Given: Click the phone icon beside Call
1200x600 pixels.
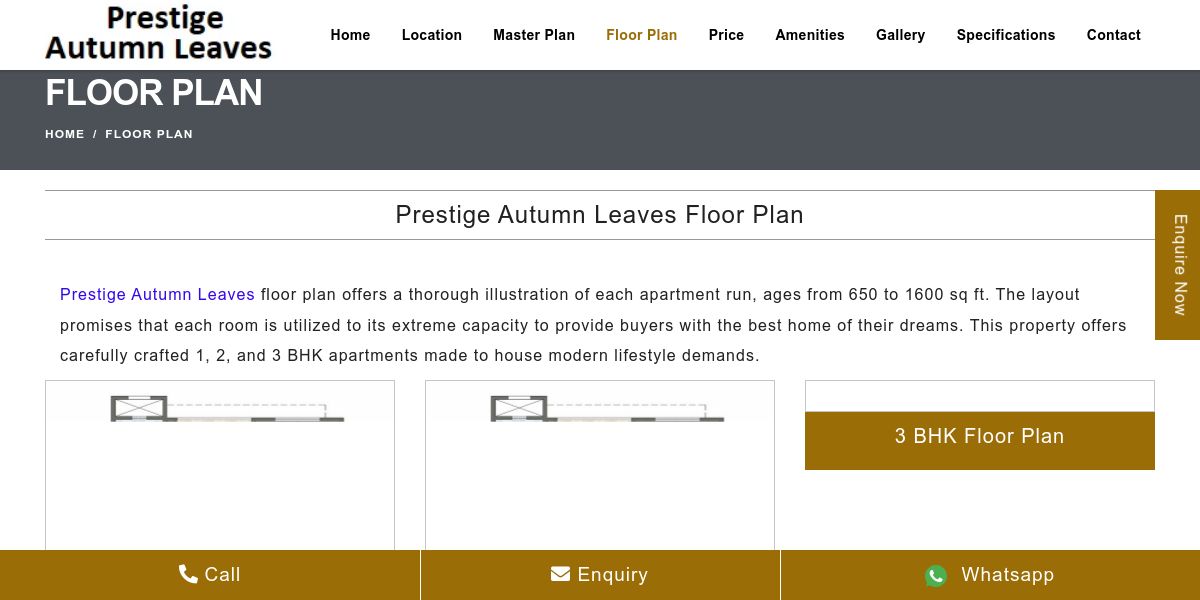Looking at the screenshot, I should [x=188, y=574].
